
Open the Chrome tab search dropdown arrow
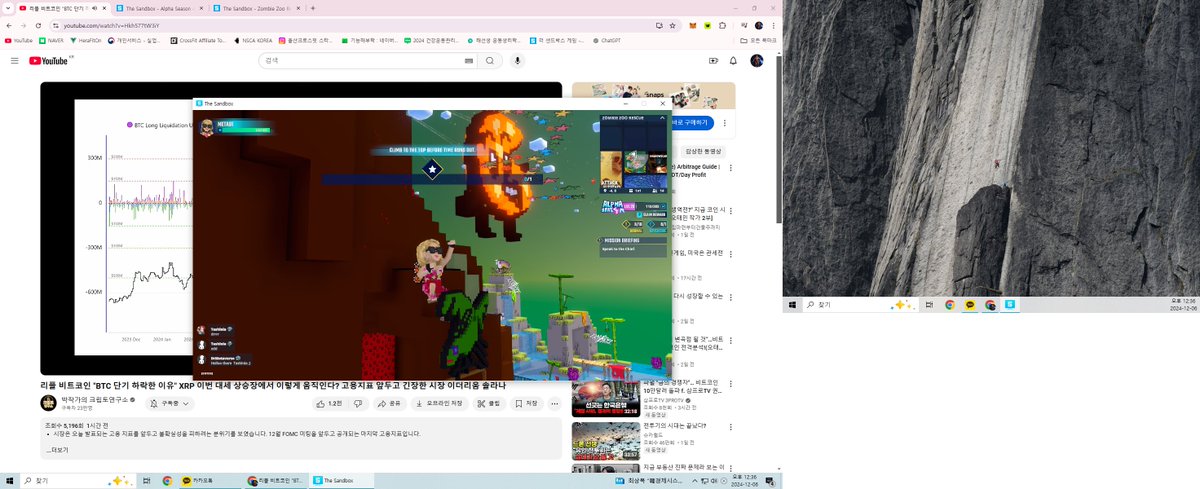coord(9,7)
